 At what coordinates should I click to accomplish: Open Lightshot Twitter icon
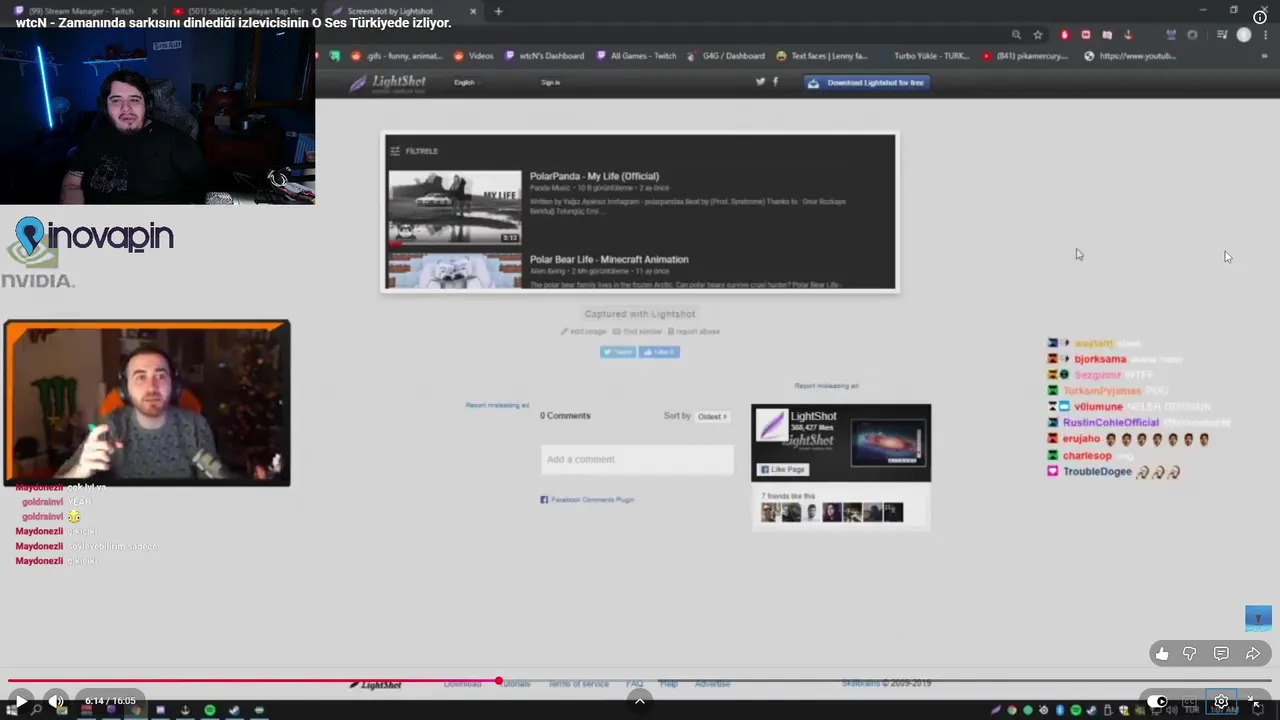760,82
